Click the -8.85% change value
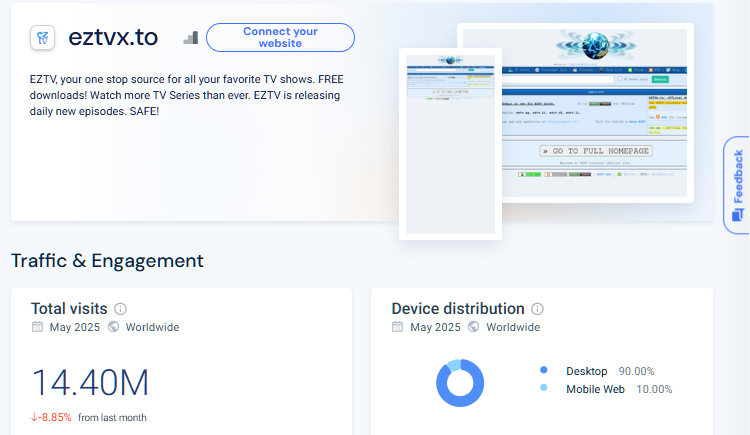Screen dimensions: 750x435 coord(51,417)
